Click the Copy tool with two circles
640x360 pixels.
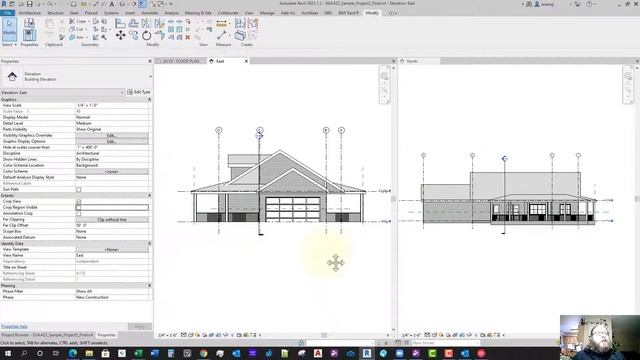click(133, 36)
